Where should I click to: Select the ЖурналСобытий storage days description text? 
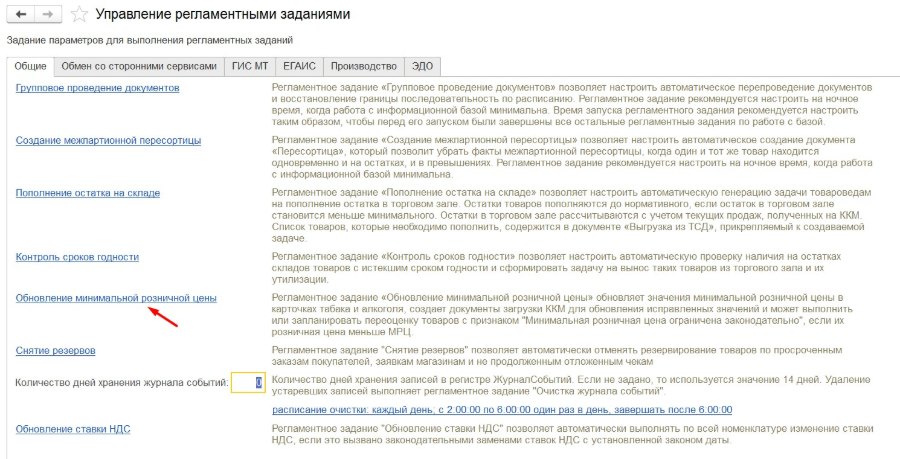pyautogui.click(x=571, y=386)
